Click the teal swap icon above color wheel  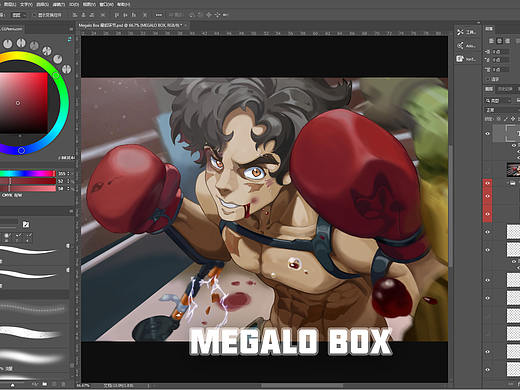click(x=69, y=39)
